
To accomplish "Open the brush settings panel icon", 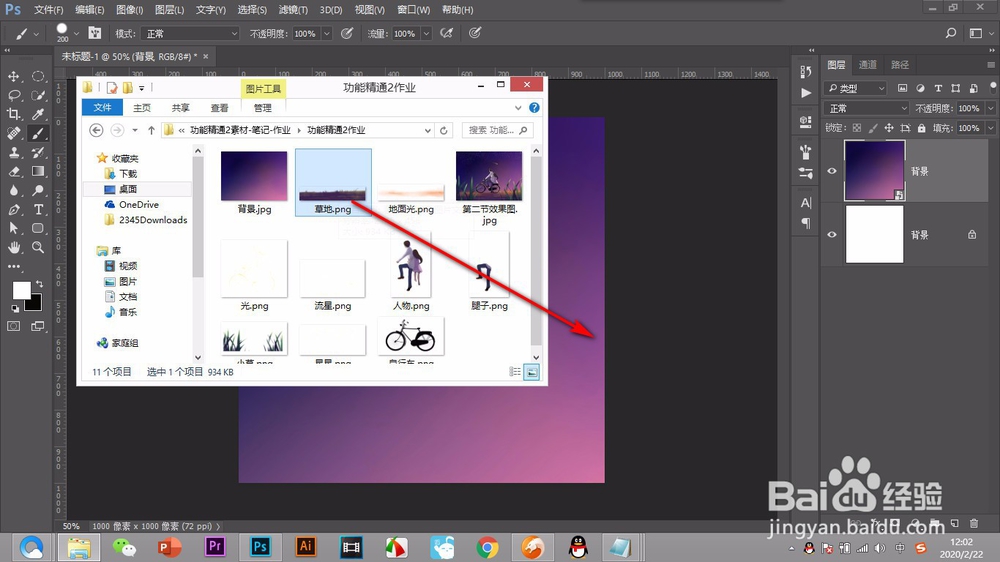I will [x=95, y=33].
